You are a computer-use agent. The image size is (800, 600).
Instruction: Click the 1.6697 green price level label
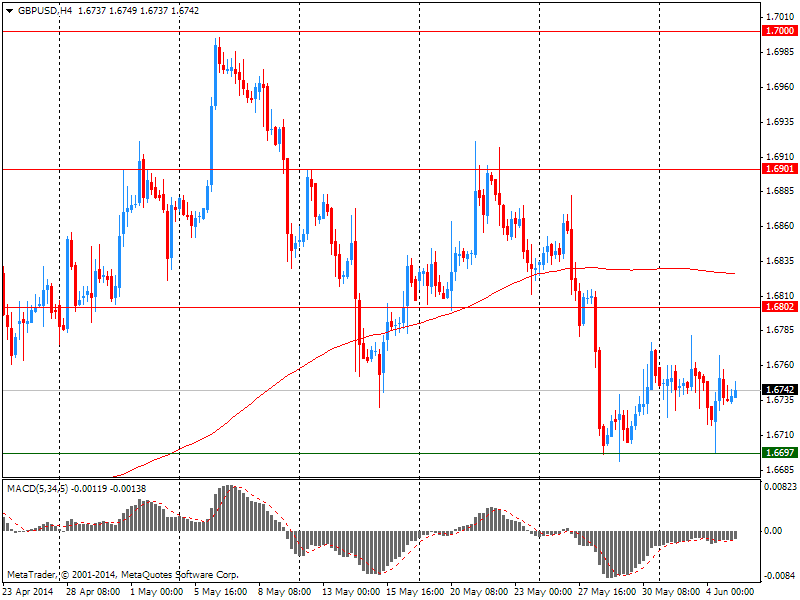tap(780, 453)
